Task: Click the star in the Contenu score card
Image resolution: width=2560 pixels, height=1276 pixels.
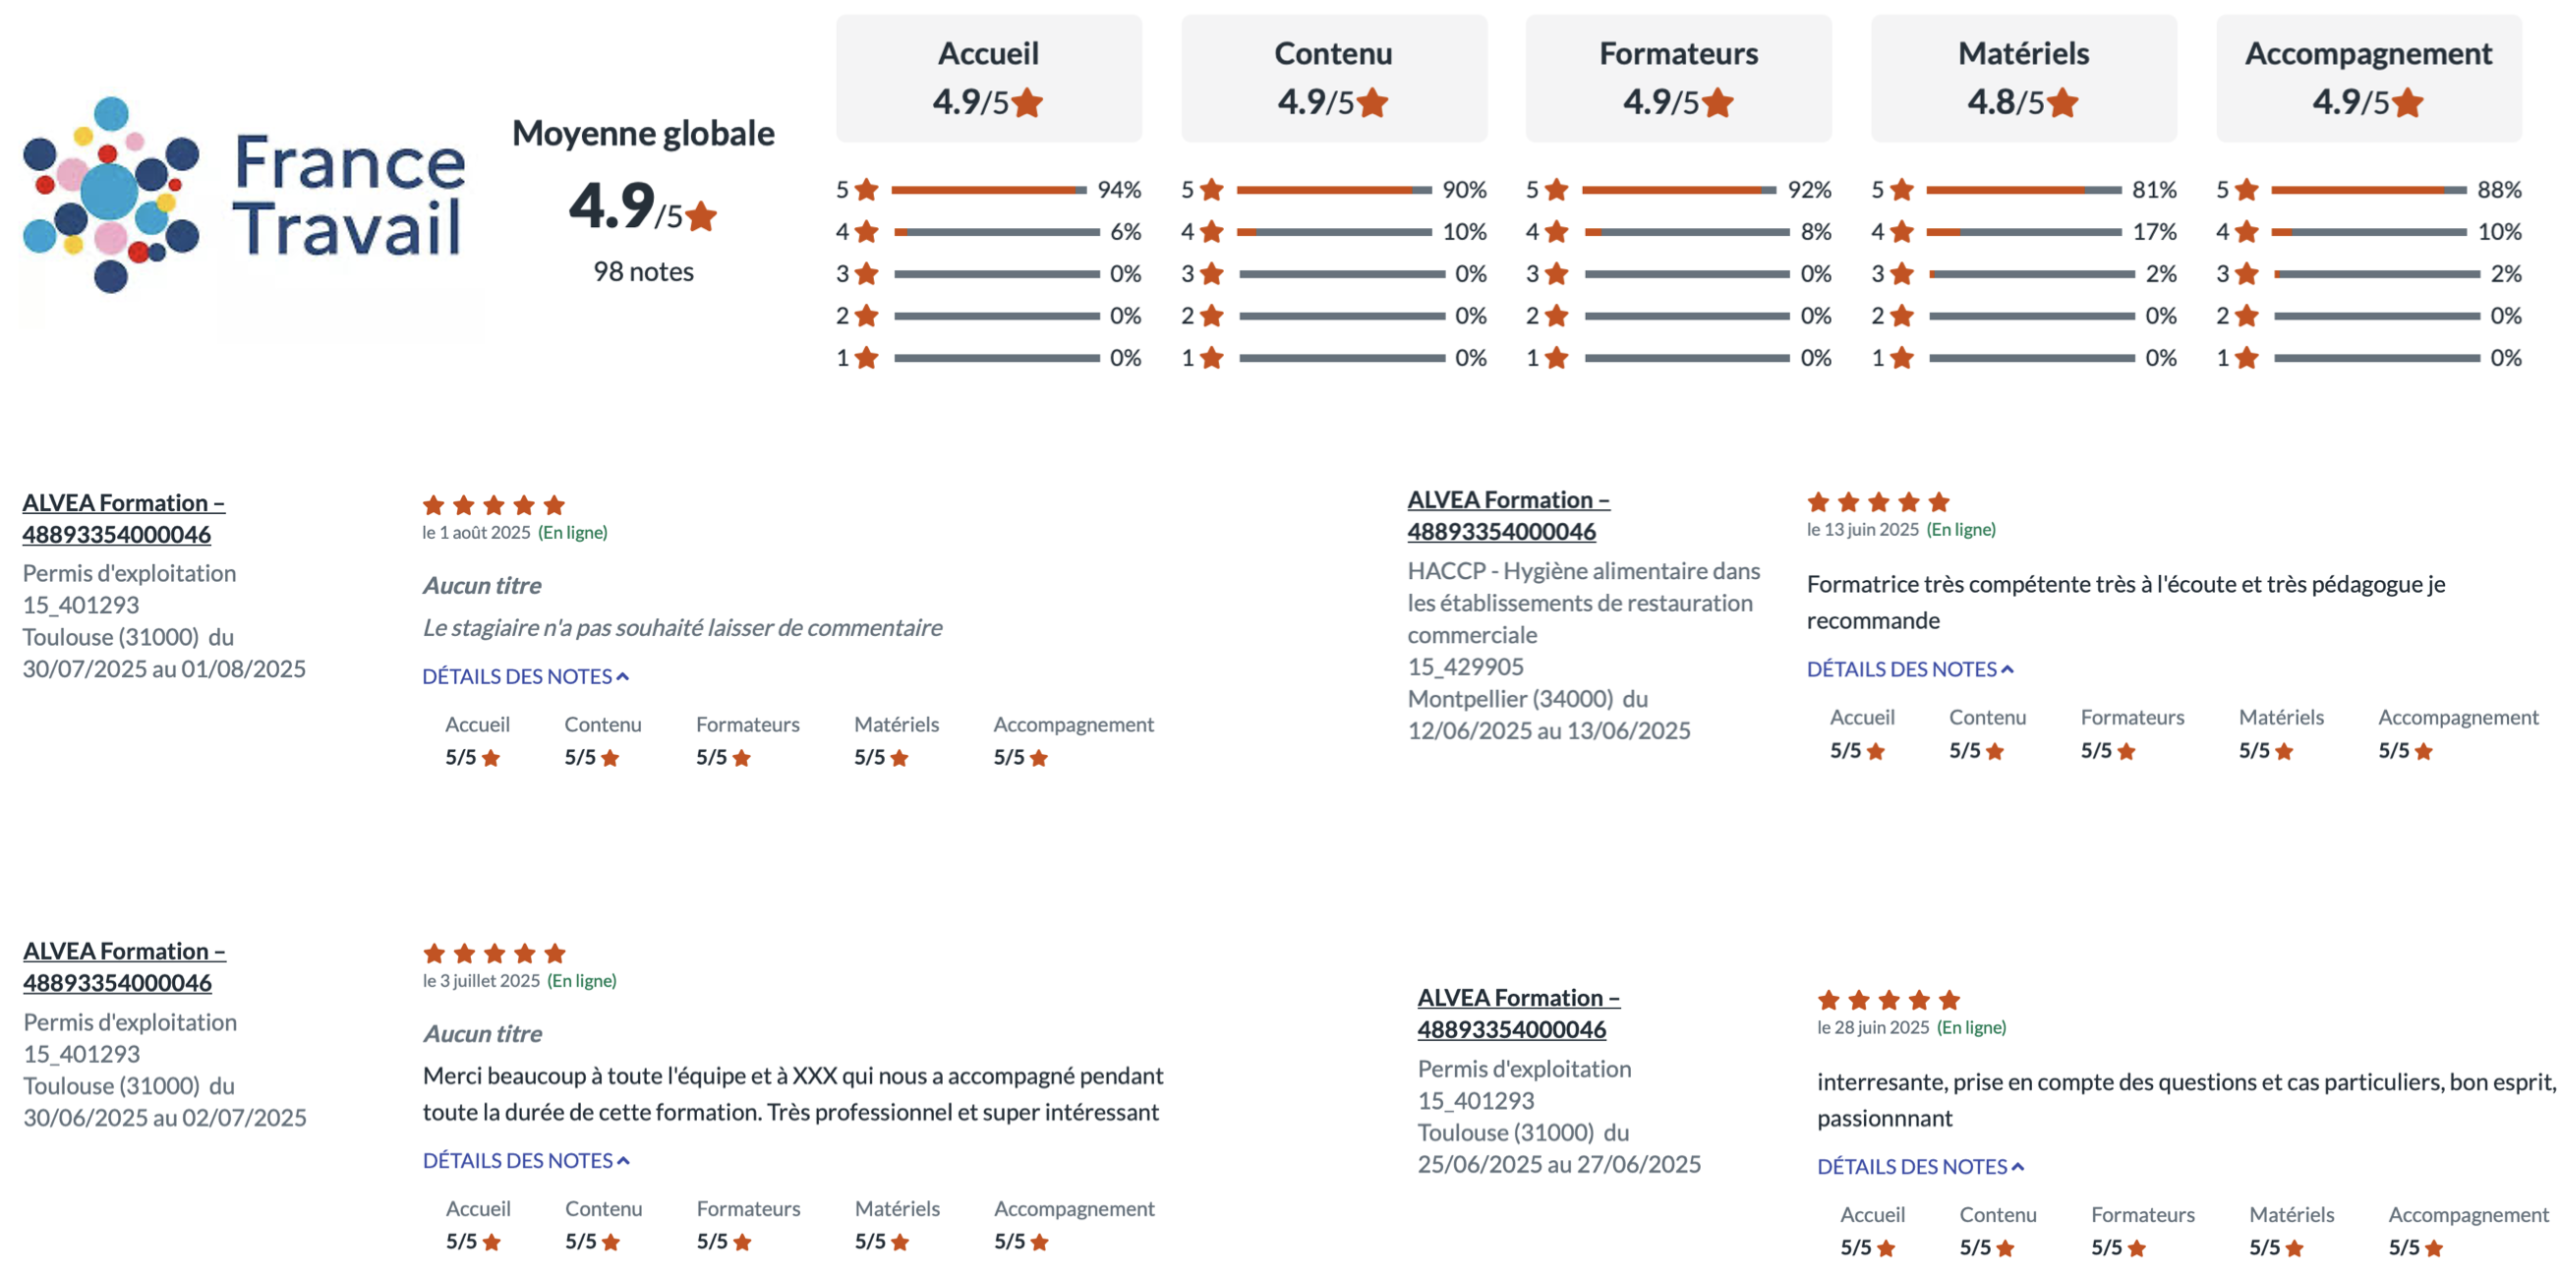Action: [x=1372, y=103]
